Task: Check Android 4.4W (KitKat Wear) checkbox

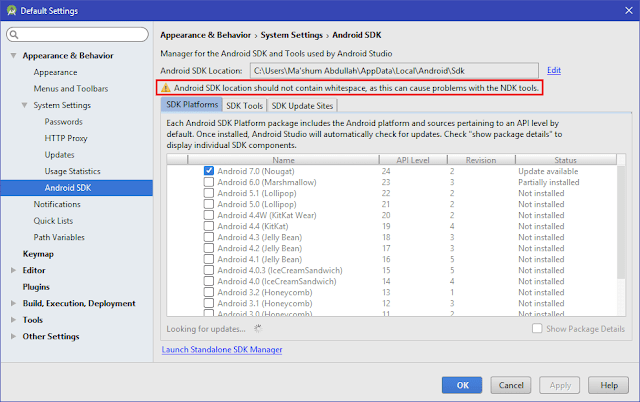Action: (x=209, y=215)
